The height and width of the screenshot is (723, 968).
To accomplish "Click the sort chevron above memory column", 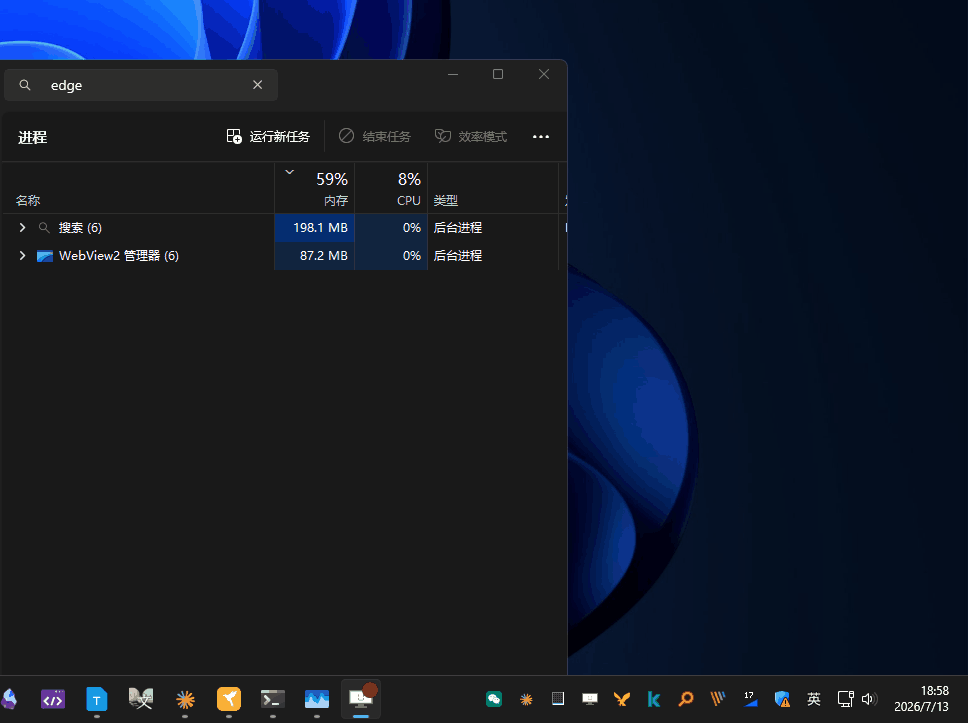I will pyautogui.click(x=290, y=172).
